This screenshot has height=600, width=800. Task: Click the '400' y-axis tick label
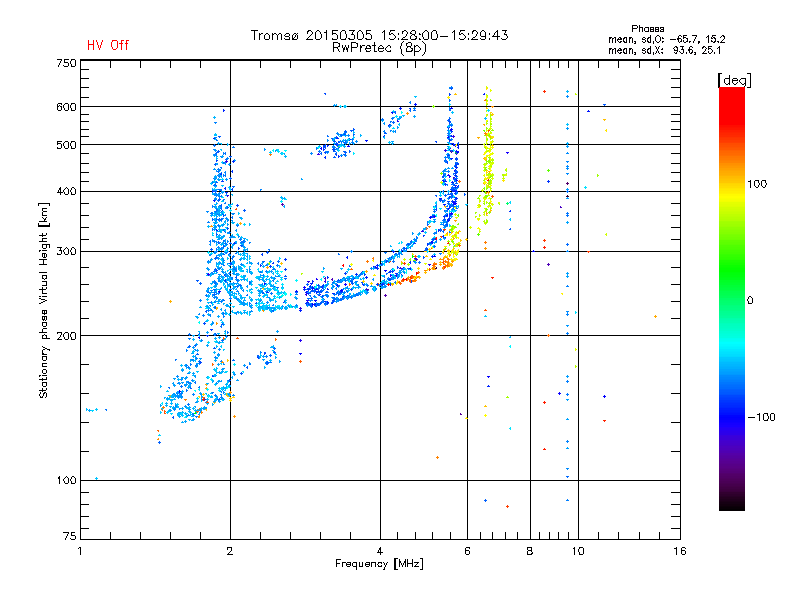pos(66,191)
